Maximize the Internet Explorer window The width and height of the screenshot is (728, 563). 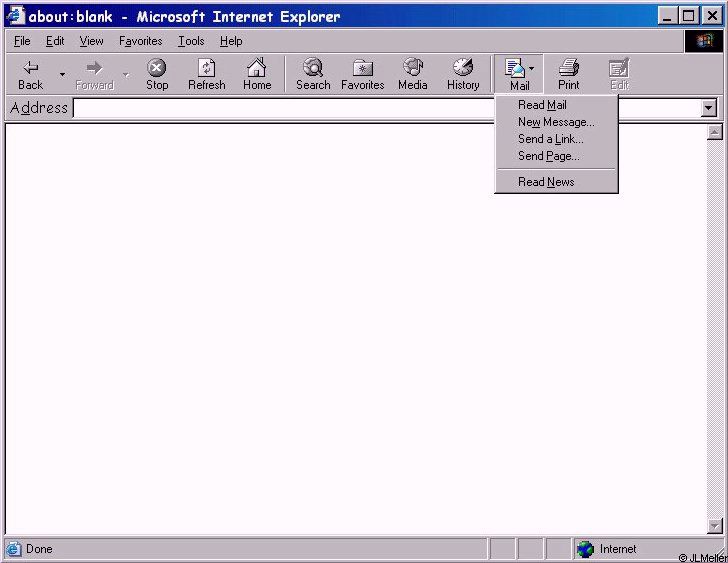pos(689,16)
